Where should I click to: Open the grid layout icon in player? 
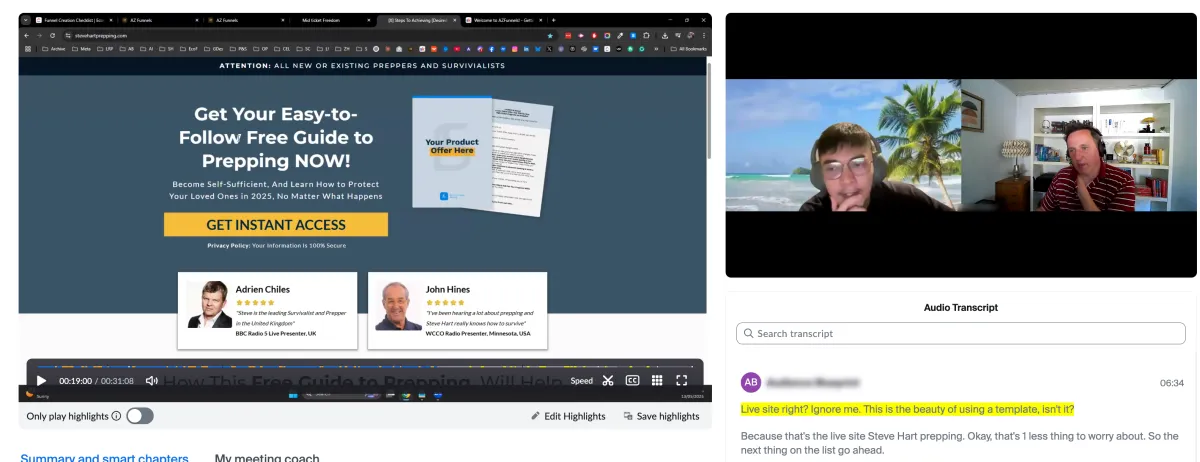(657, 380)
